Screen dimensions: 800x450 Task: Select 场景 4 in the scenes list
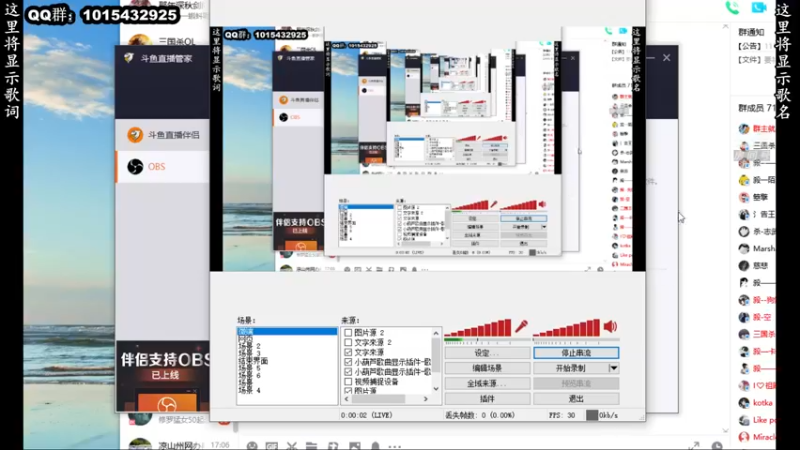point(249,390)
